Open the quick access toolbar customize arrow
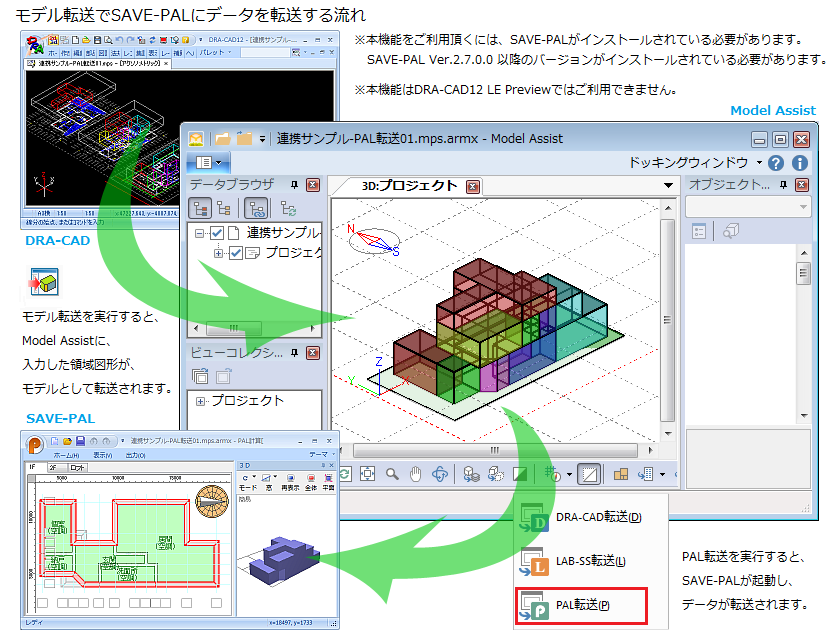The image size is (840, 640). pyautogui.click(x=262, y=139)
